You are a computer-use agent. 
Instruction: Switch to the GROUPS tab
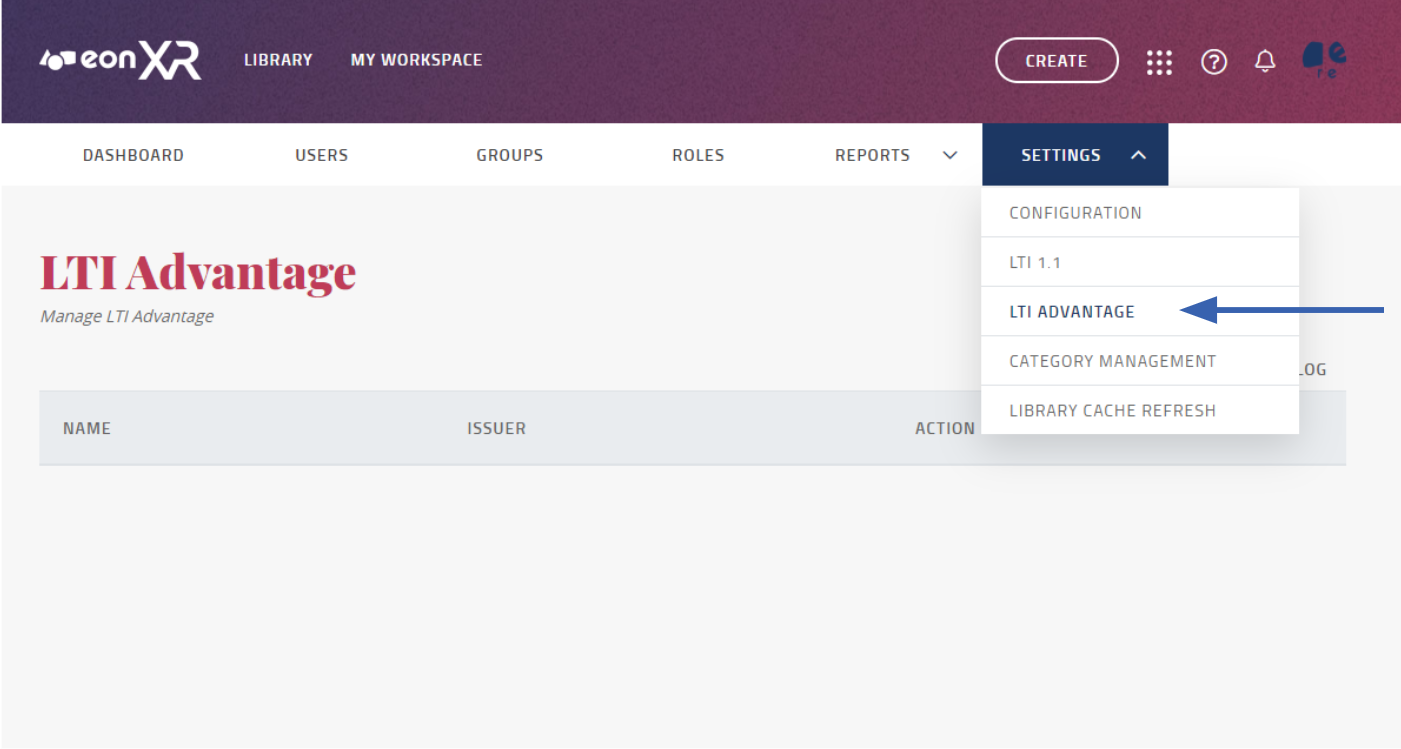click(510, 155)
